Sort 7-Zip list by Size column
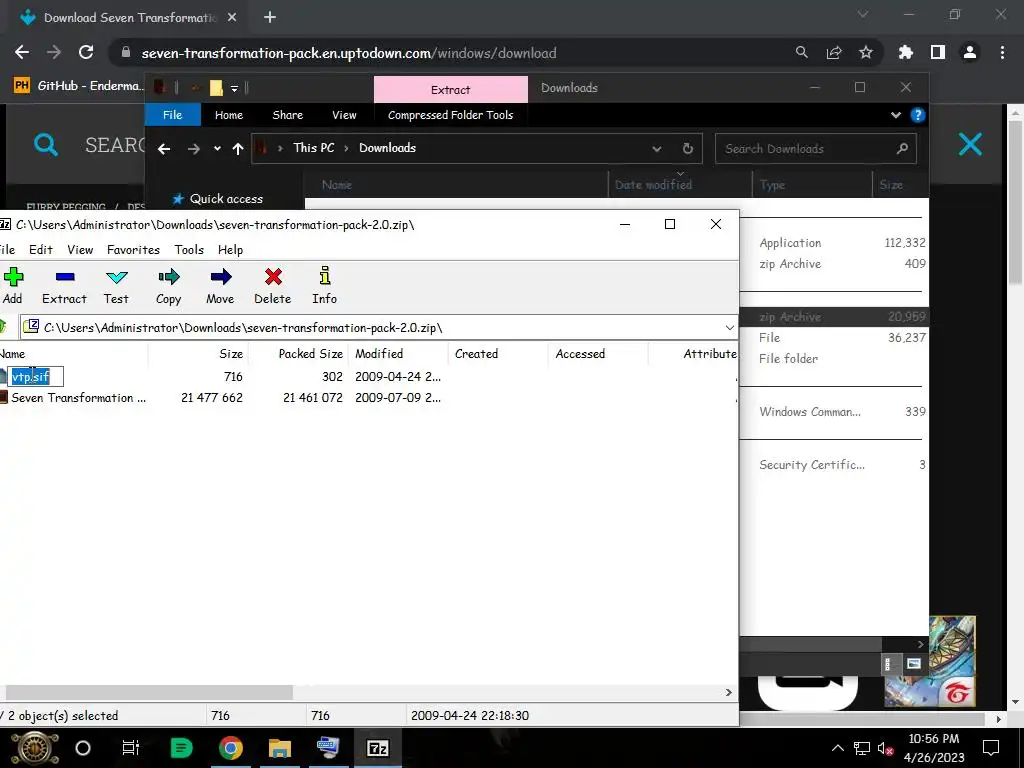The width and height of the screenshot is (1024, 768). pyautogui.click(x=199, y=354)
